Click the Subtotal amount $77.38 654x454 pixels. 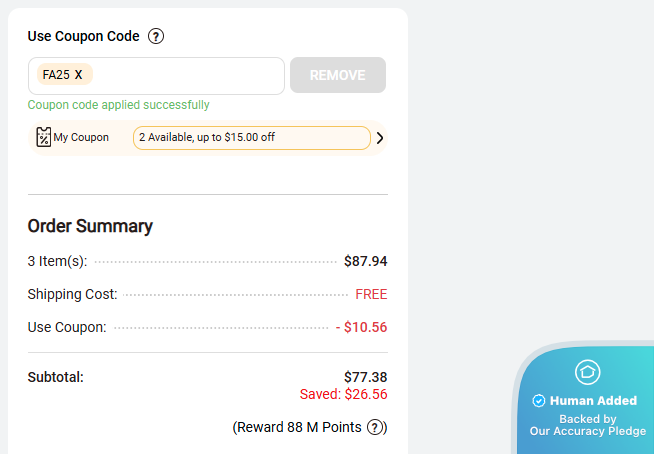pyautogui.click(x=365, y=377)
